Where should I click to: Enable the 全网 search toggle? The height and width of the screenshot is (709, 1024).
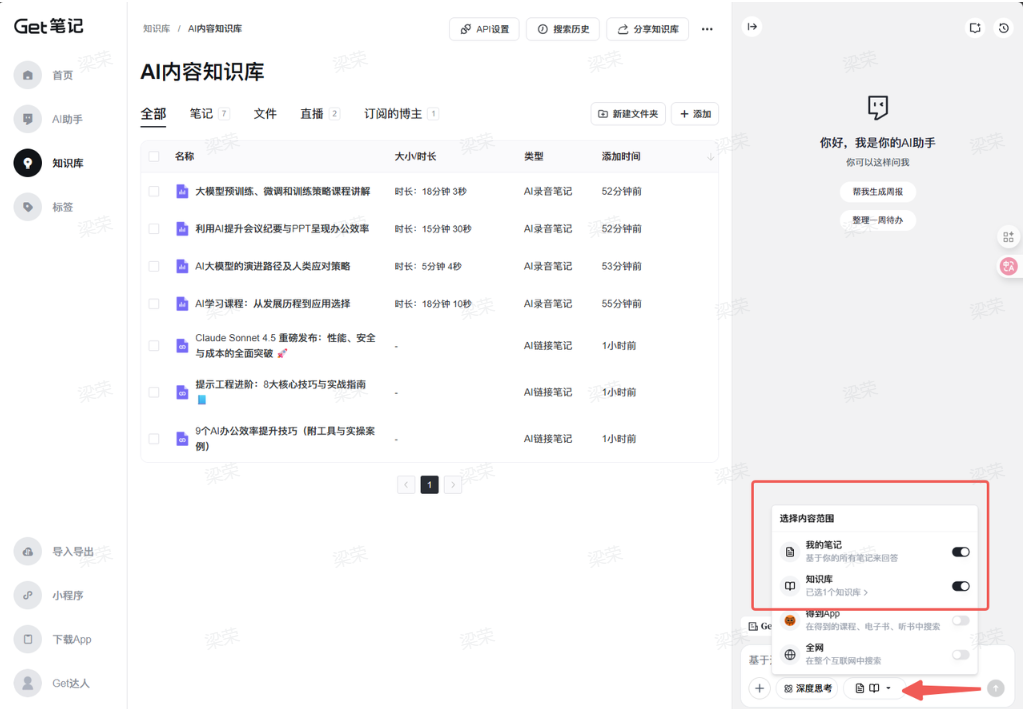coord(960,654)
